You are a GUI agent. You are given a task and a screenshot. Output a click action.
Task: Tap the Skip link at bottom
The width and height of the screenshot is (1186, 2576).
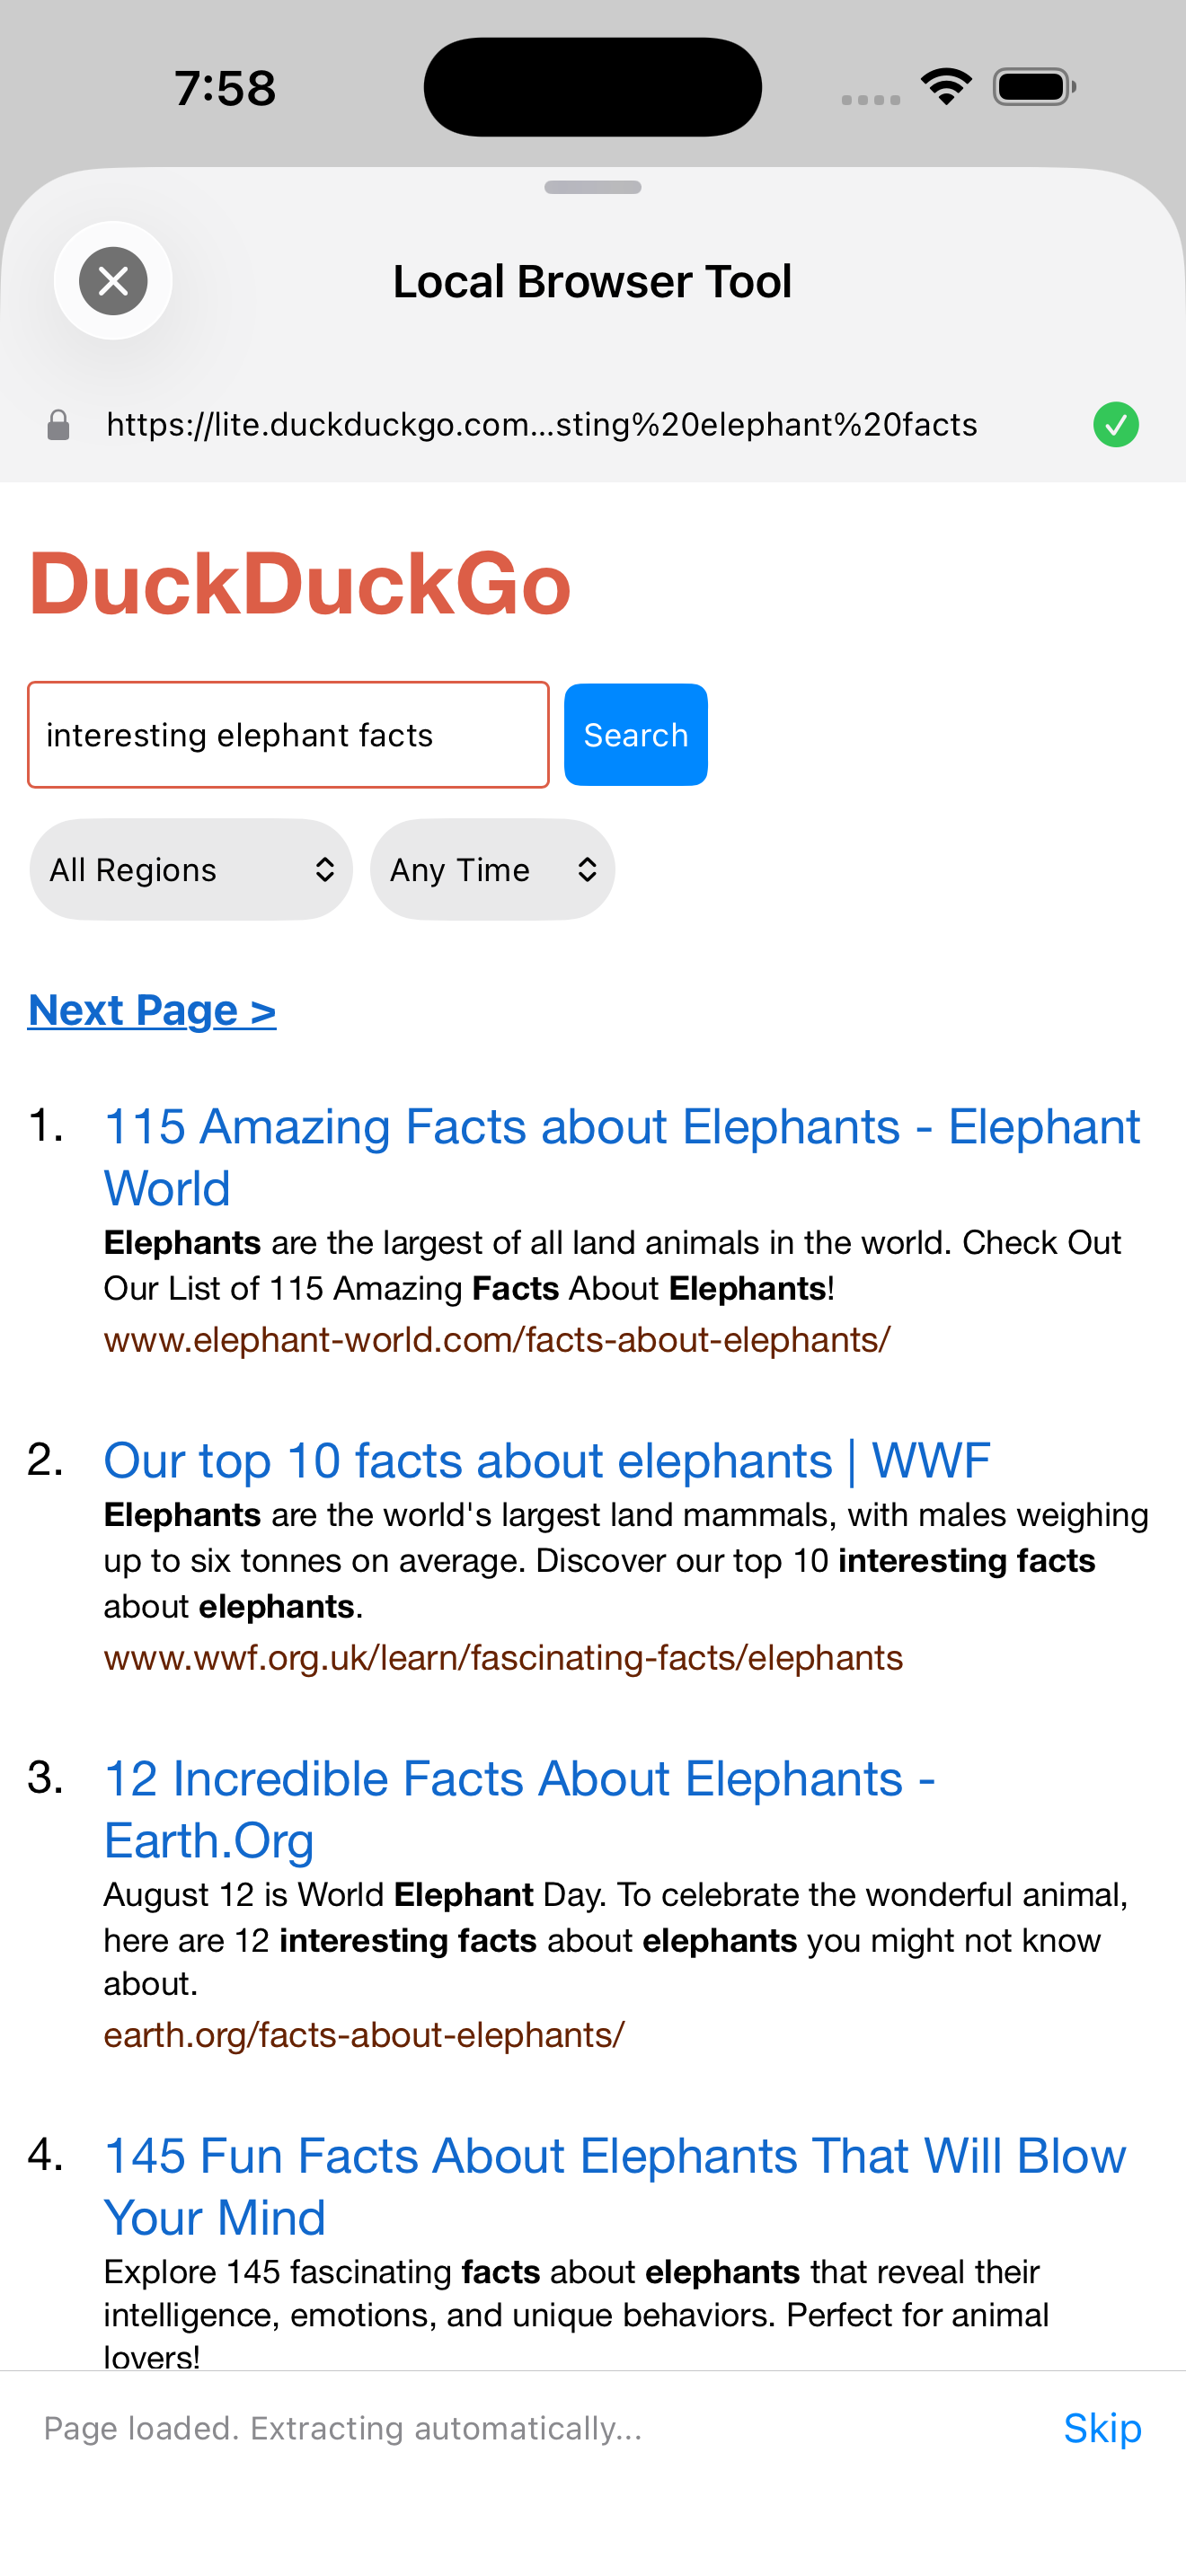1103,2427
